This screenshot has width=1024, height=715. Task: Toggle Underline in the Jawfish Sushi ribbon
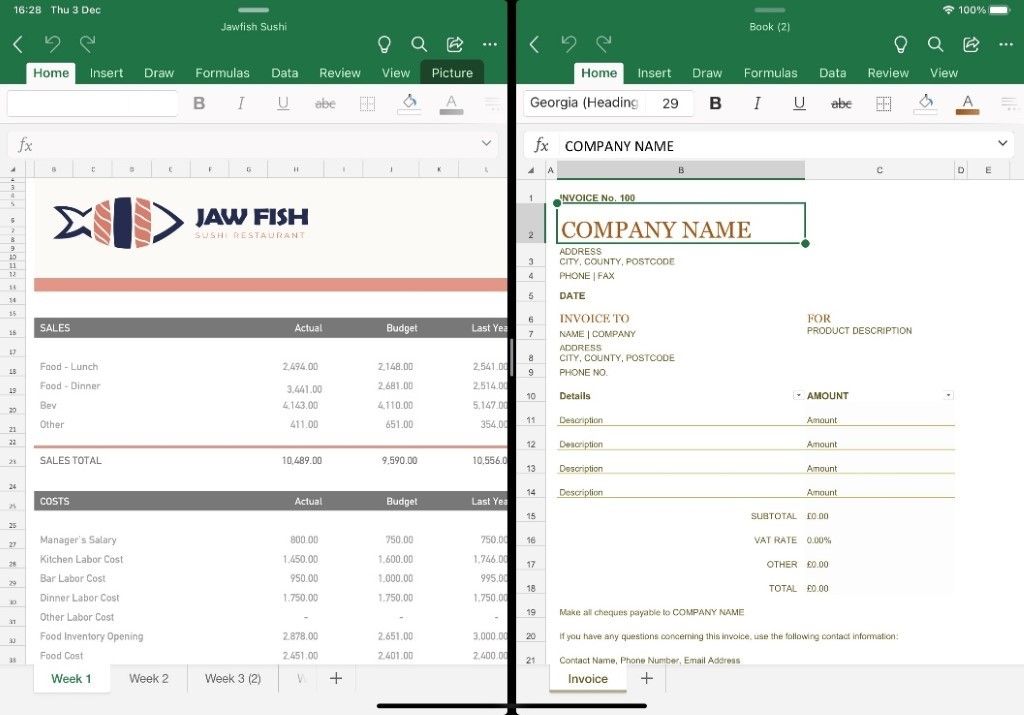[x=283, y=103]
